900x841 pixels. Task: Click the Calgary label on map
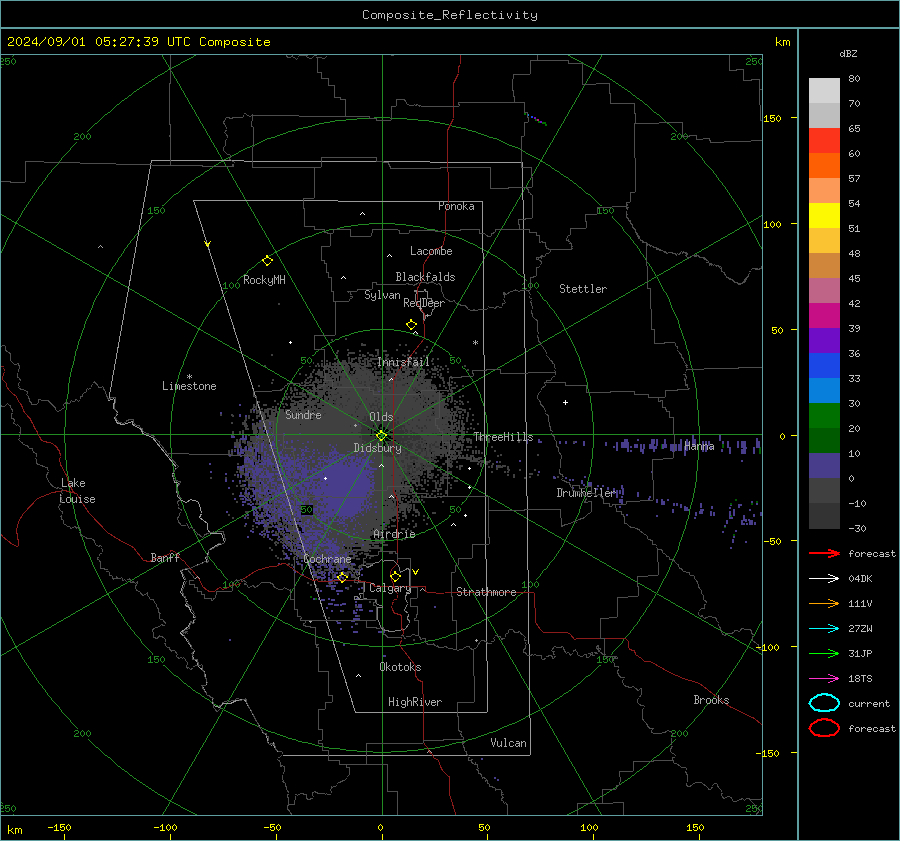pyautogui.click(x=390, y=588)
